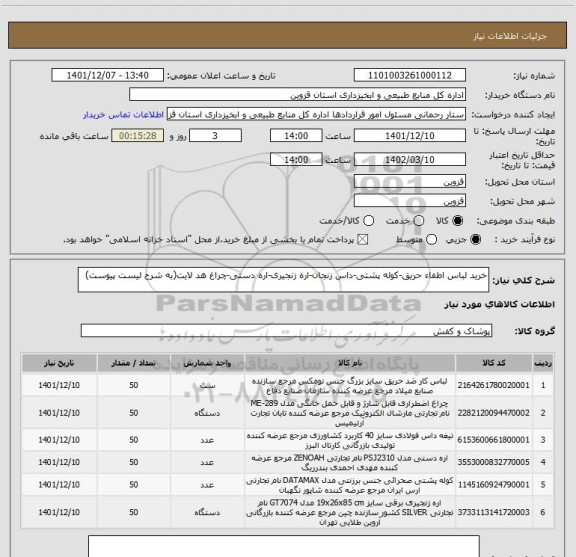Click the buyer organization name field
The width and height of the screenshot is (576, 557).
click(x=298, y=95)
